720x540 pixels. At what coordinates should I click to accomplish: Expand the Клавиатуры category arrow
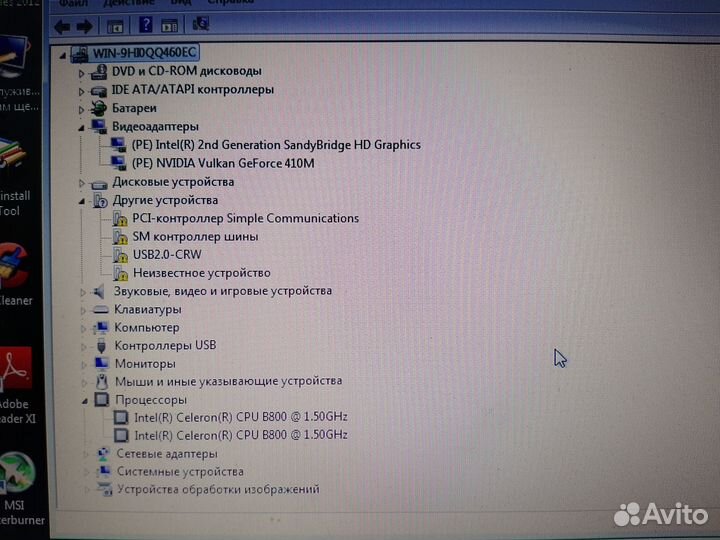[x=83, y=311]
